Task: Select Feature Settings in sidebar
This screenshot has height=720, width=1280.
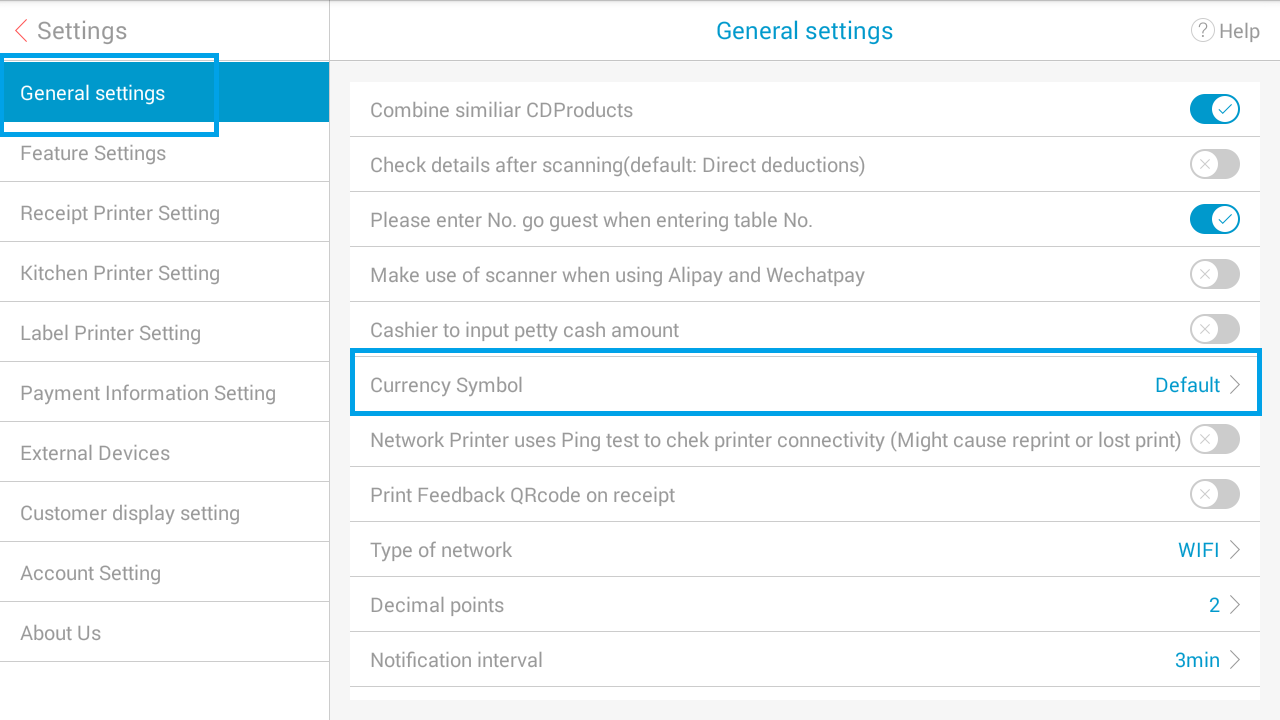Action: (164, 153)
